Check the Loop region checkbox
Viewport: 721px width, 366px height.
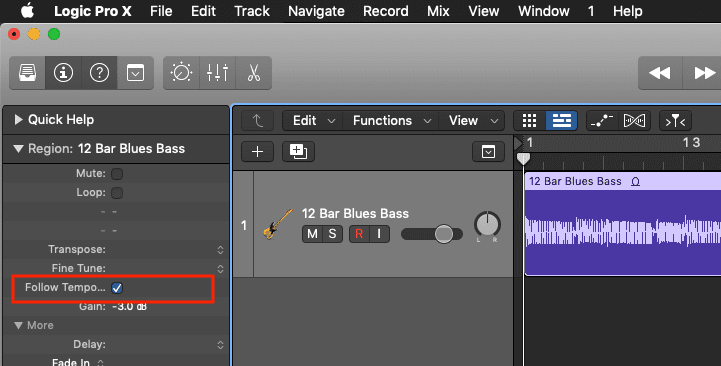117,193
